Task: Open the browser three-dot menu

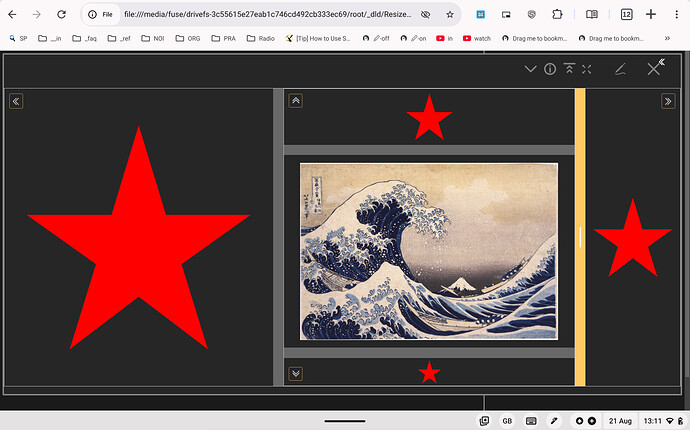Action: click(x=676, y=15)
